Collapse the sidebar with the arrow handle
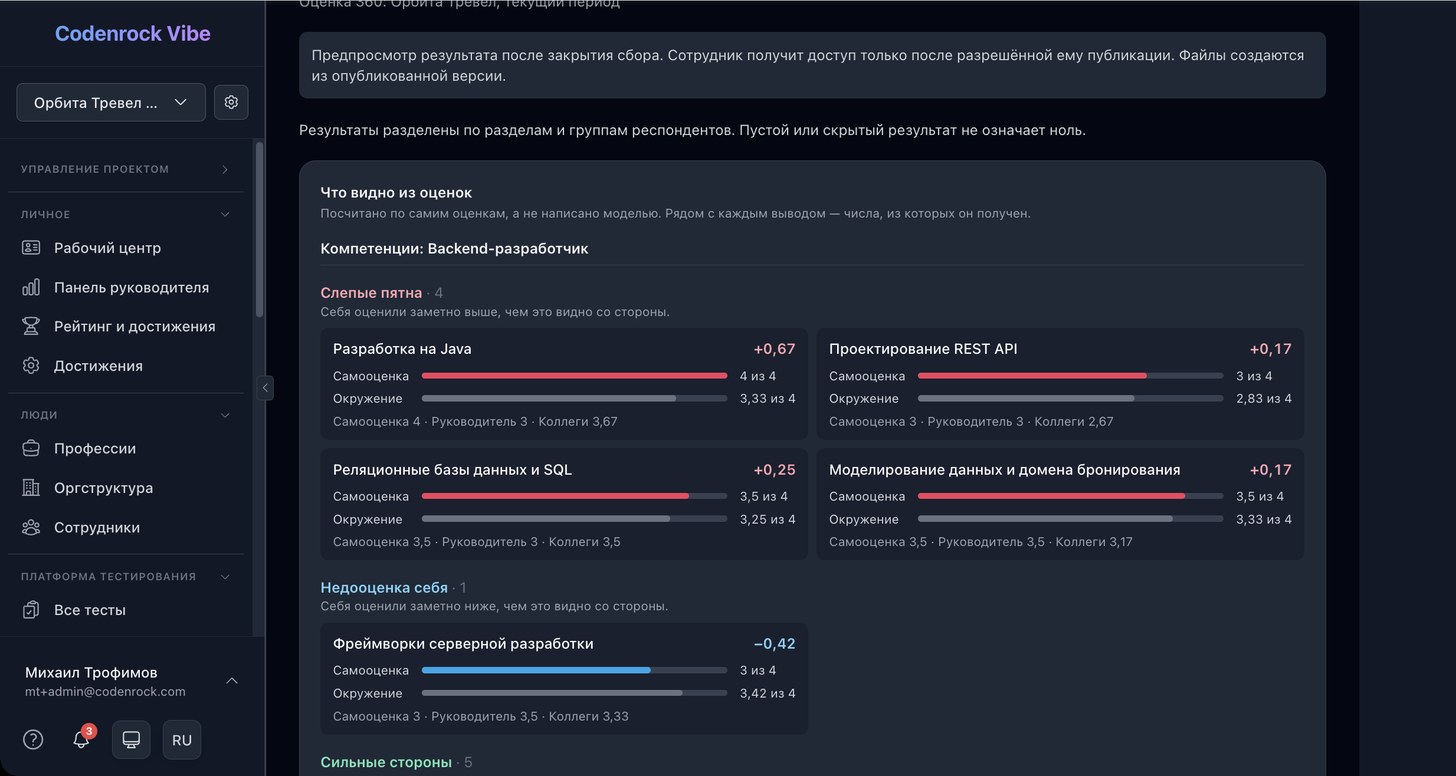The width and height of the screenshot is (1456, 776). click(265, 388)
